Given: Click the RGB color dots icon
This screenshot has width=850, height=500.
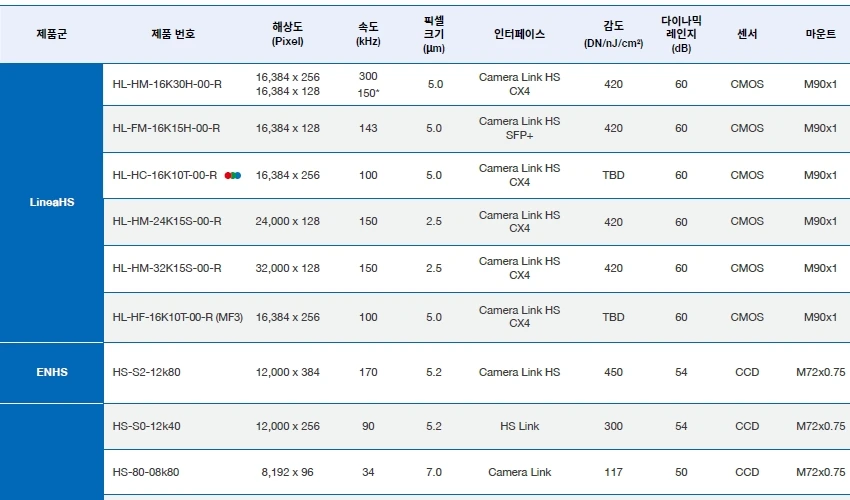Looking at the screenshot, I should (x=233, y=175).
